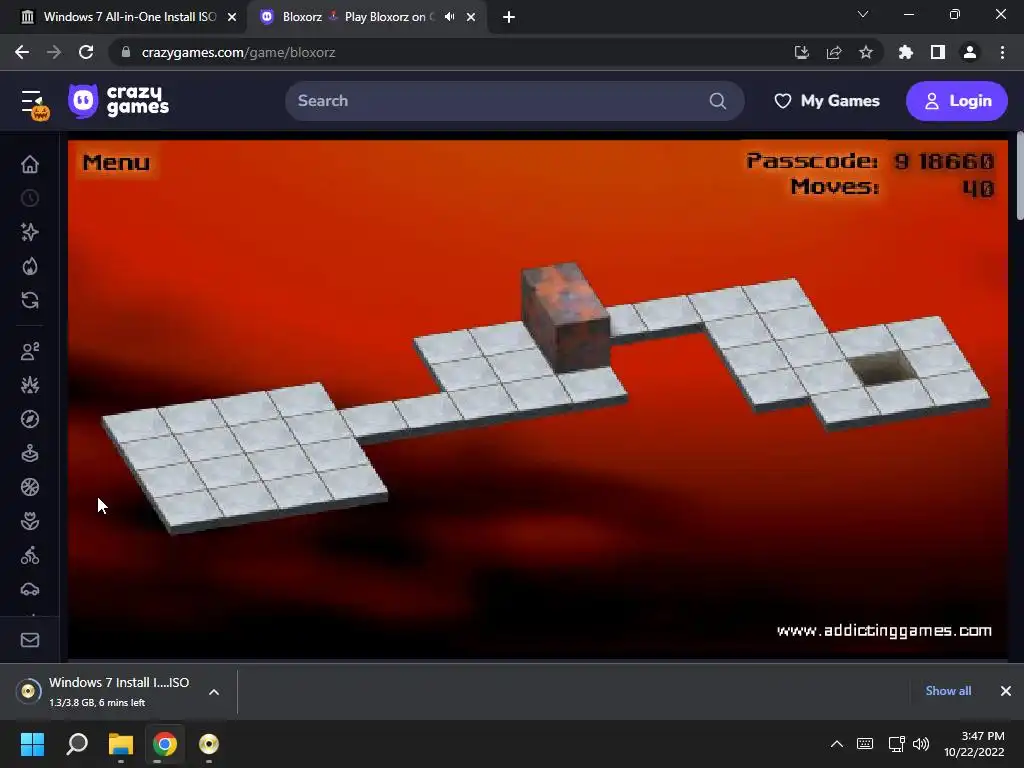The width and height of the screenshot is (1024, 768).
Task: Open the Action games burst icon
Action: pyautogui.click(x=30, y=385)
